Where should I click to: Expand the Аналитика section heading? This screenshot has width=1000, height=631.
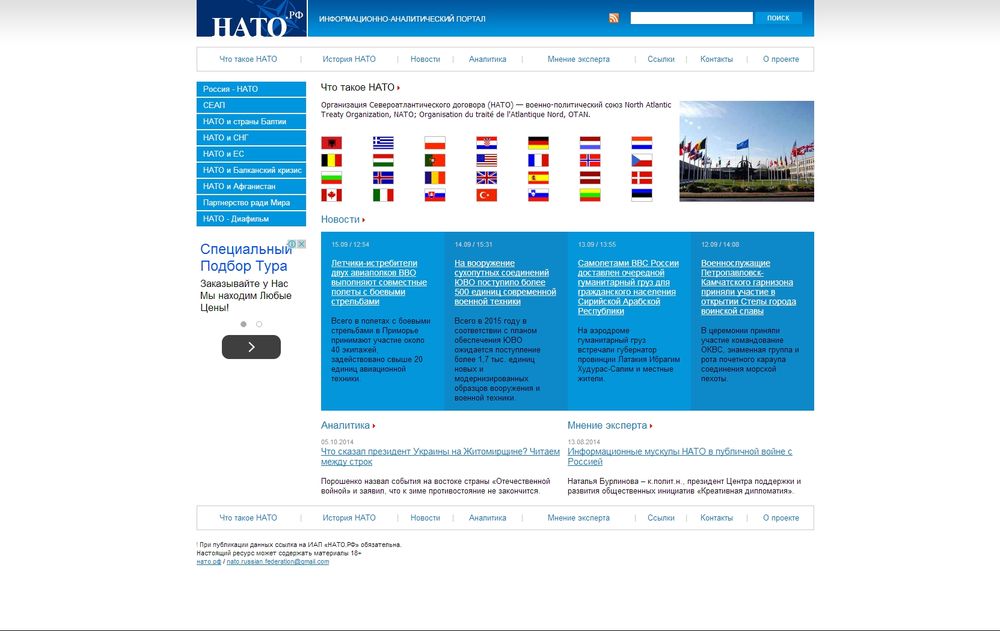pos(348,425)
